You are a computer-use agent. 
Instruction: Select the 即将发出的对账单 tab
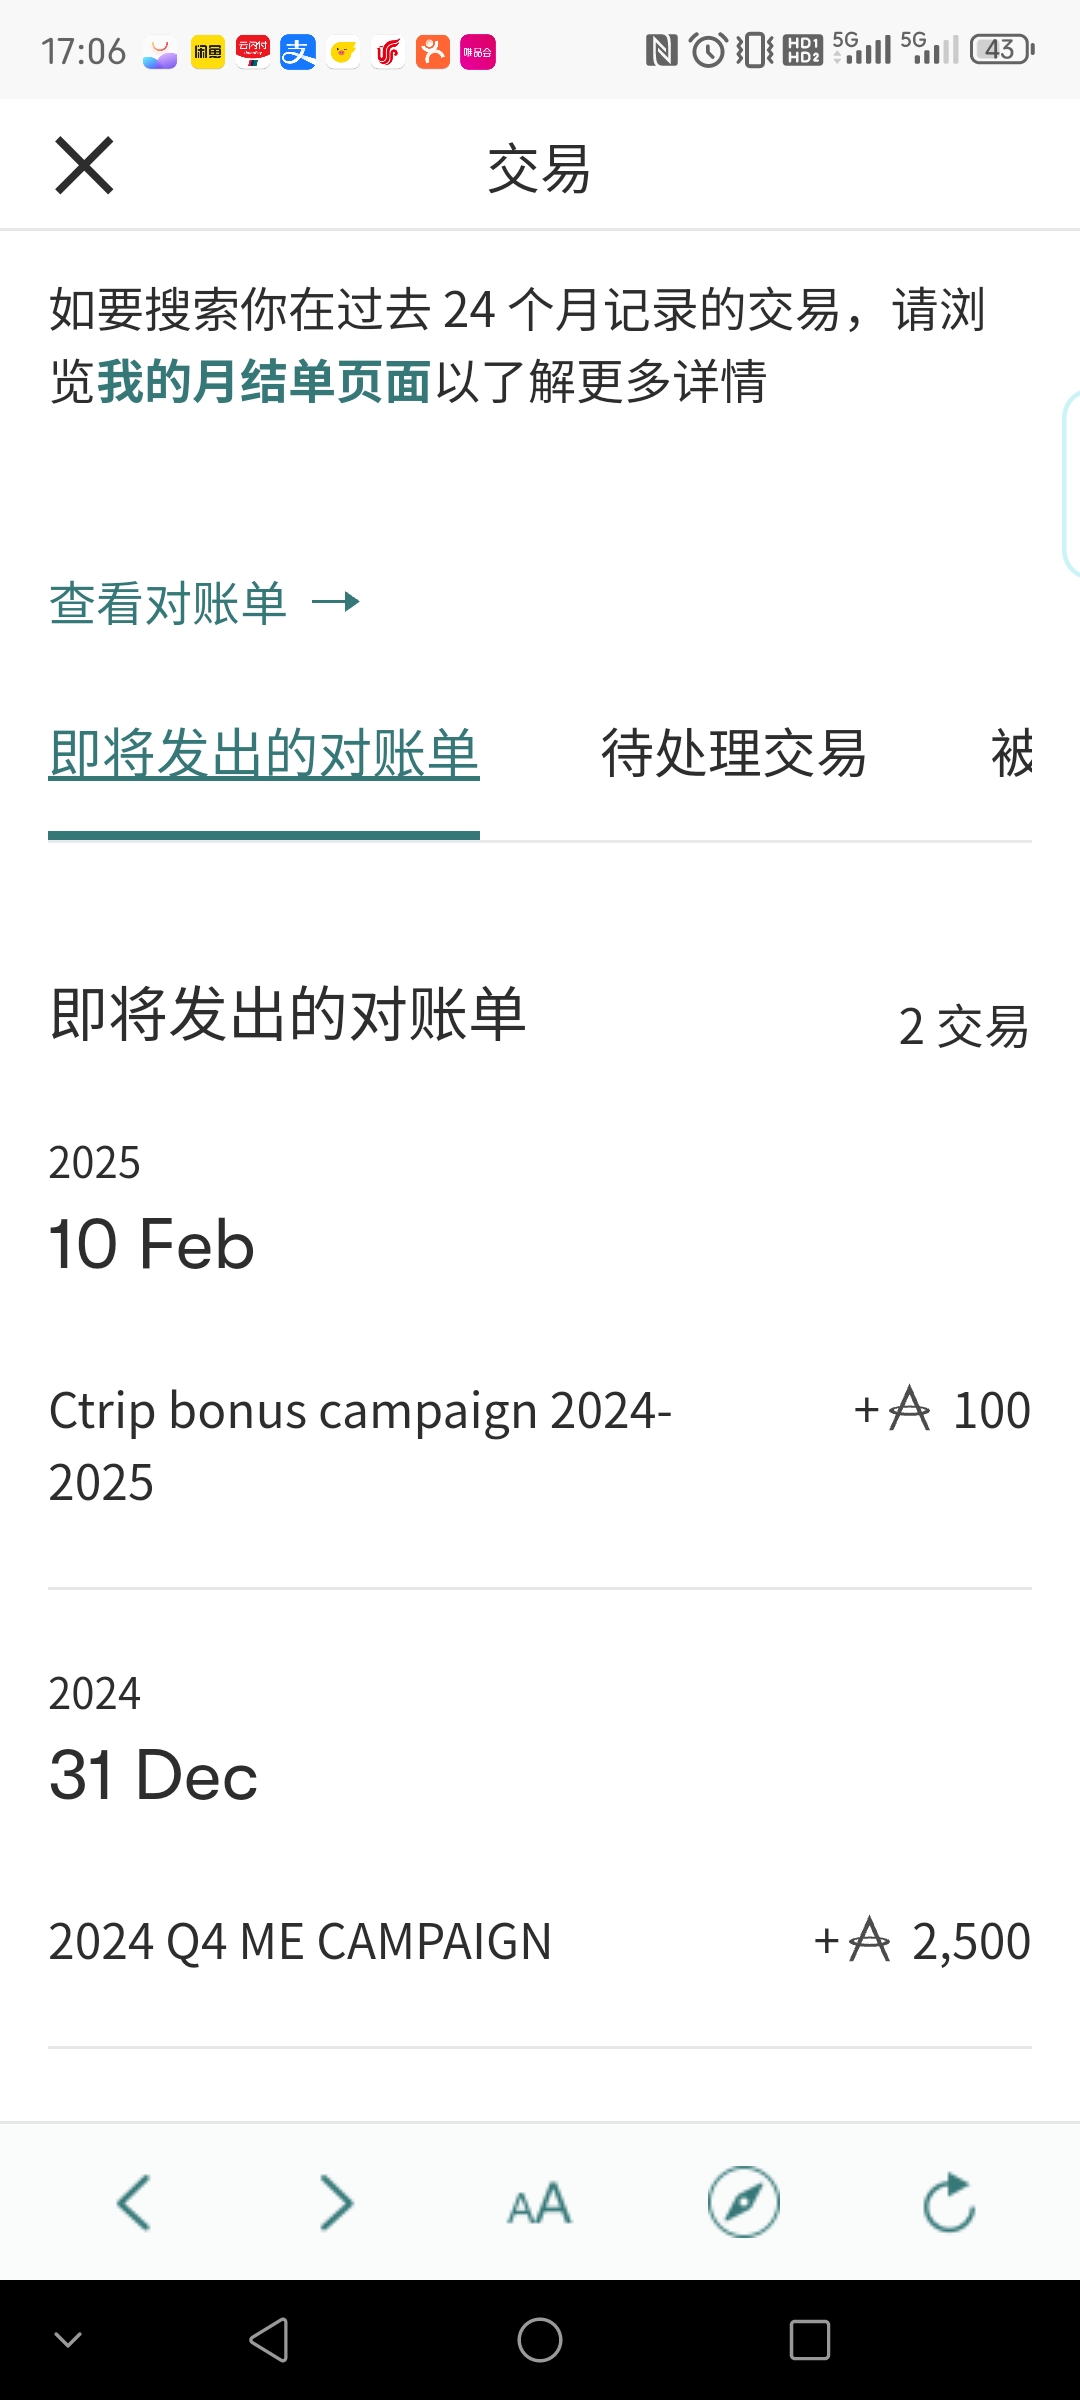(x=264, y=754)
